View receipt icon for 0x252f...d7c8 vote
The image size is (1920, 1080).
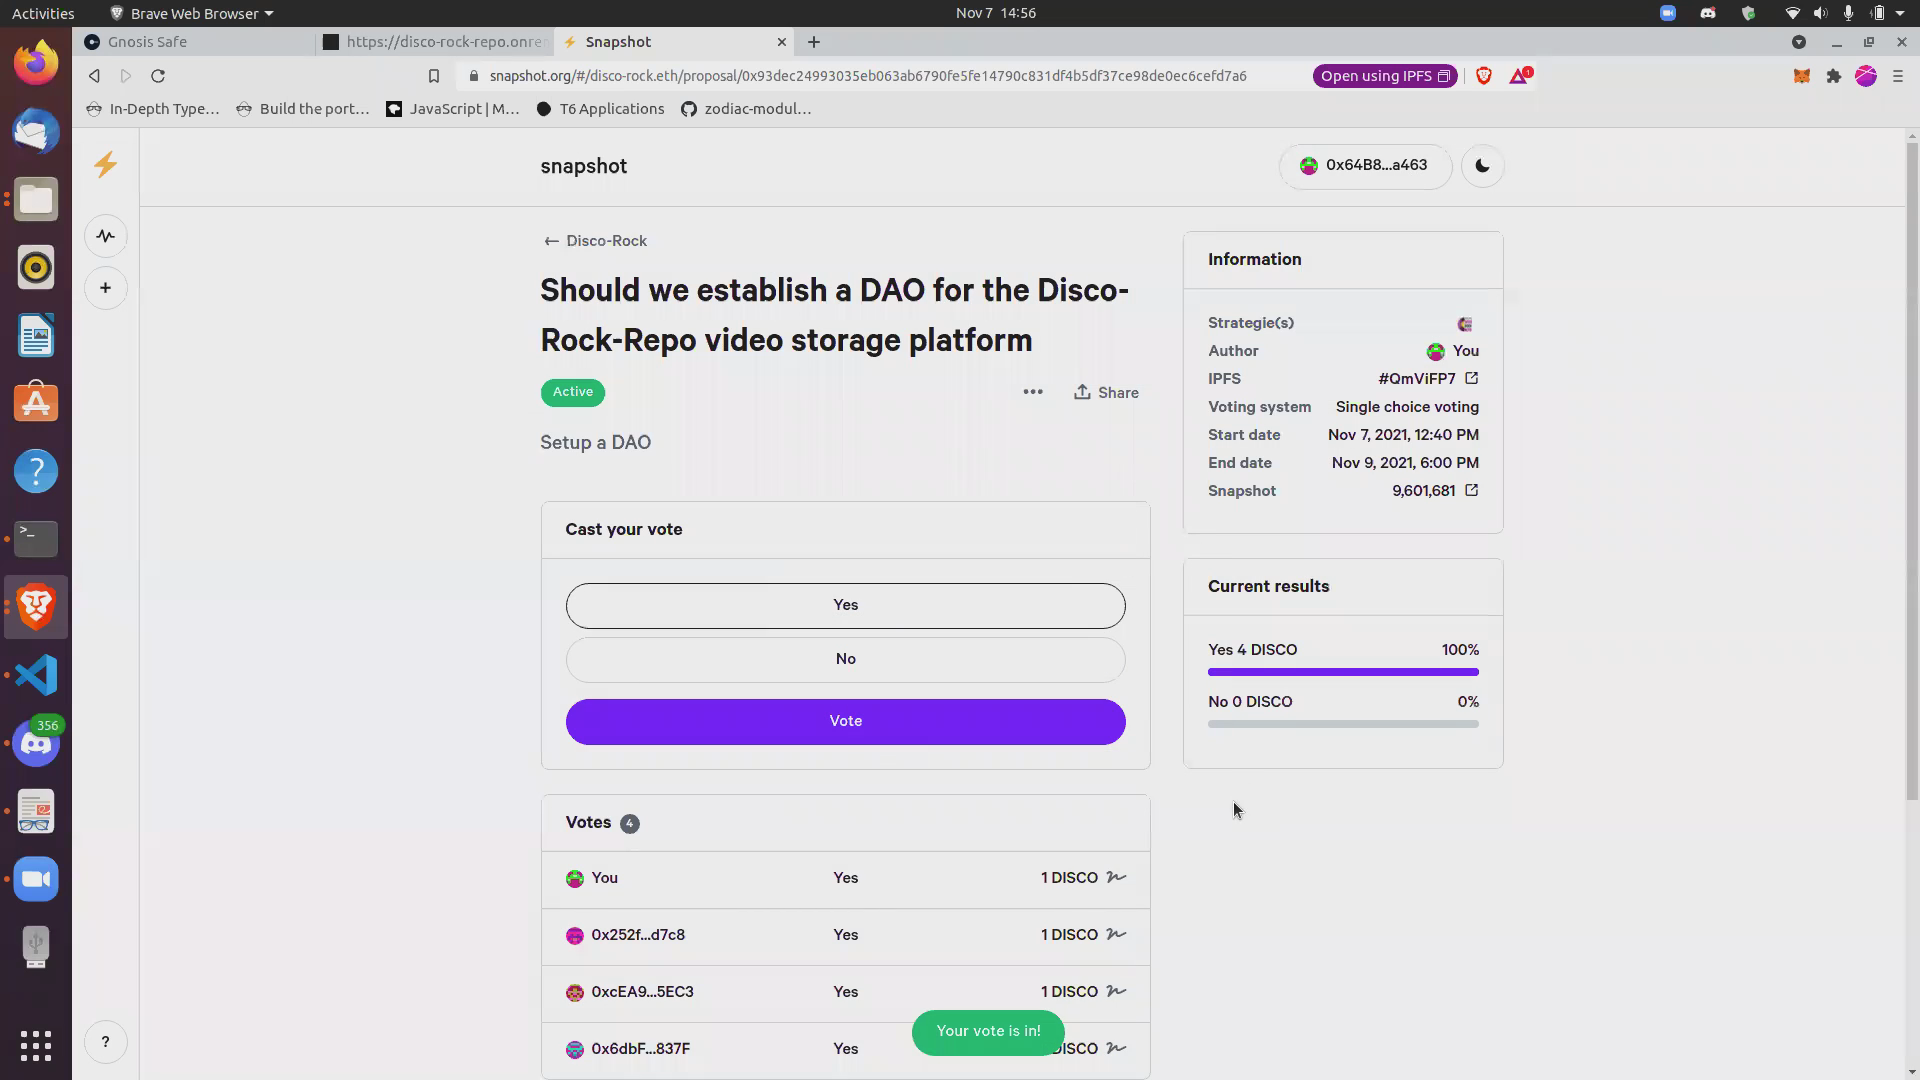click(x=1116, y=934)
